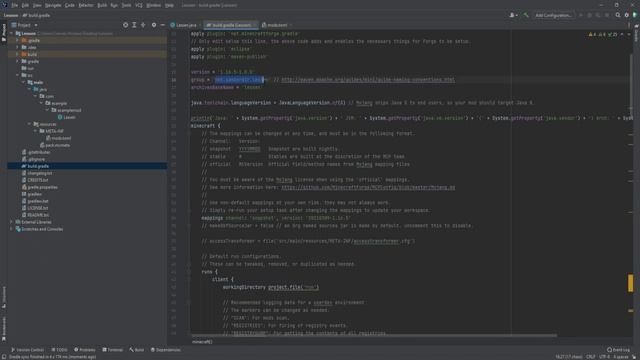Screen dimensions: 640x360
Task: Collapse the main folder
Action: (x=23, y=82)
